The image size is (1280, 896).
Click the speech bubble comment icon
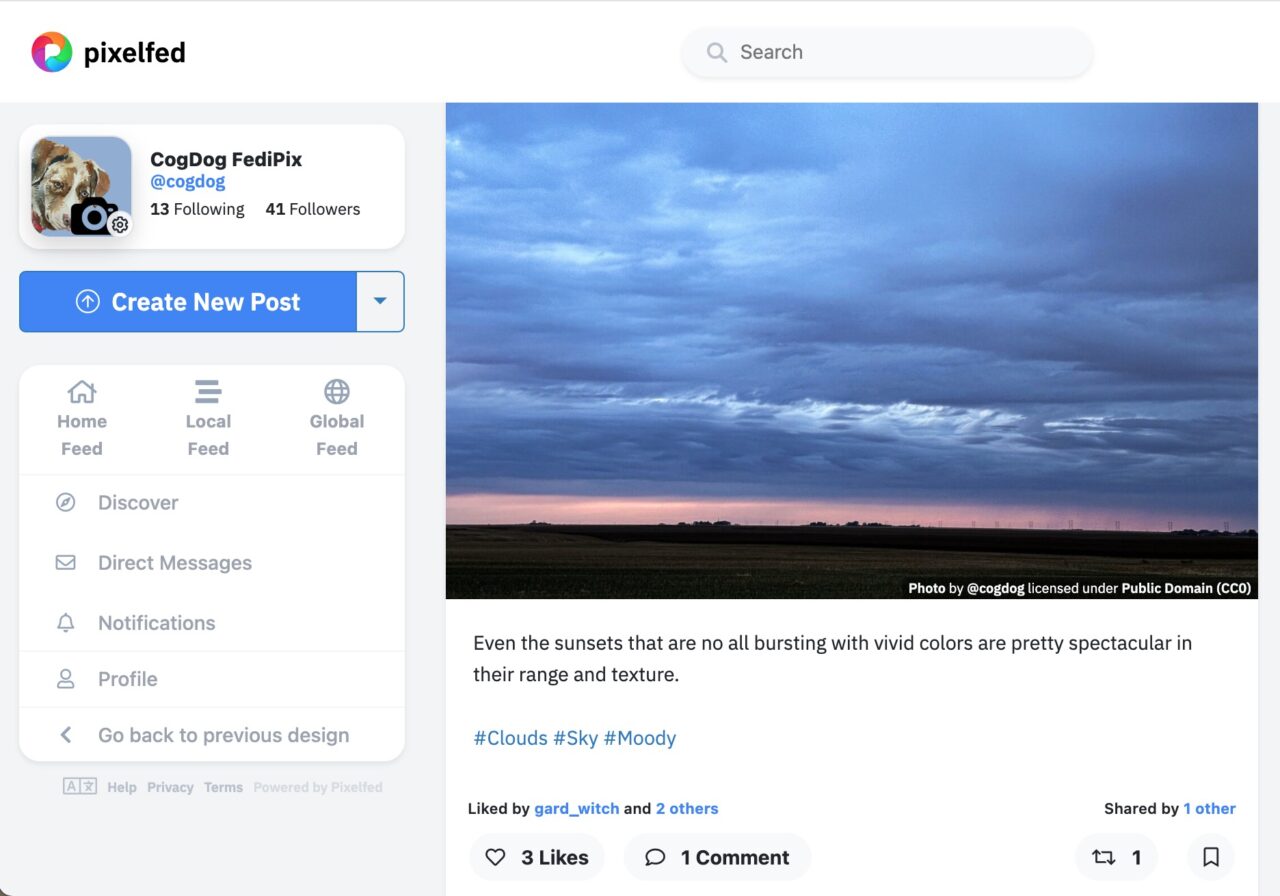coord(655,857)
